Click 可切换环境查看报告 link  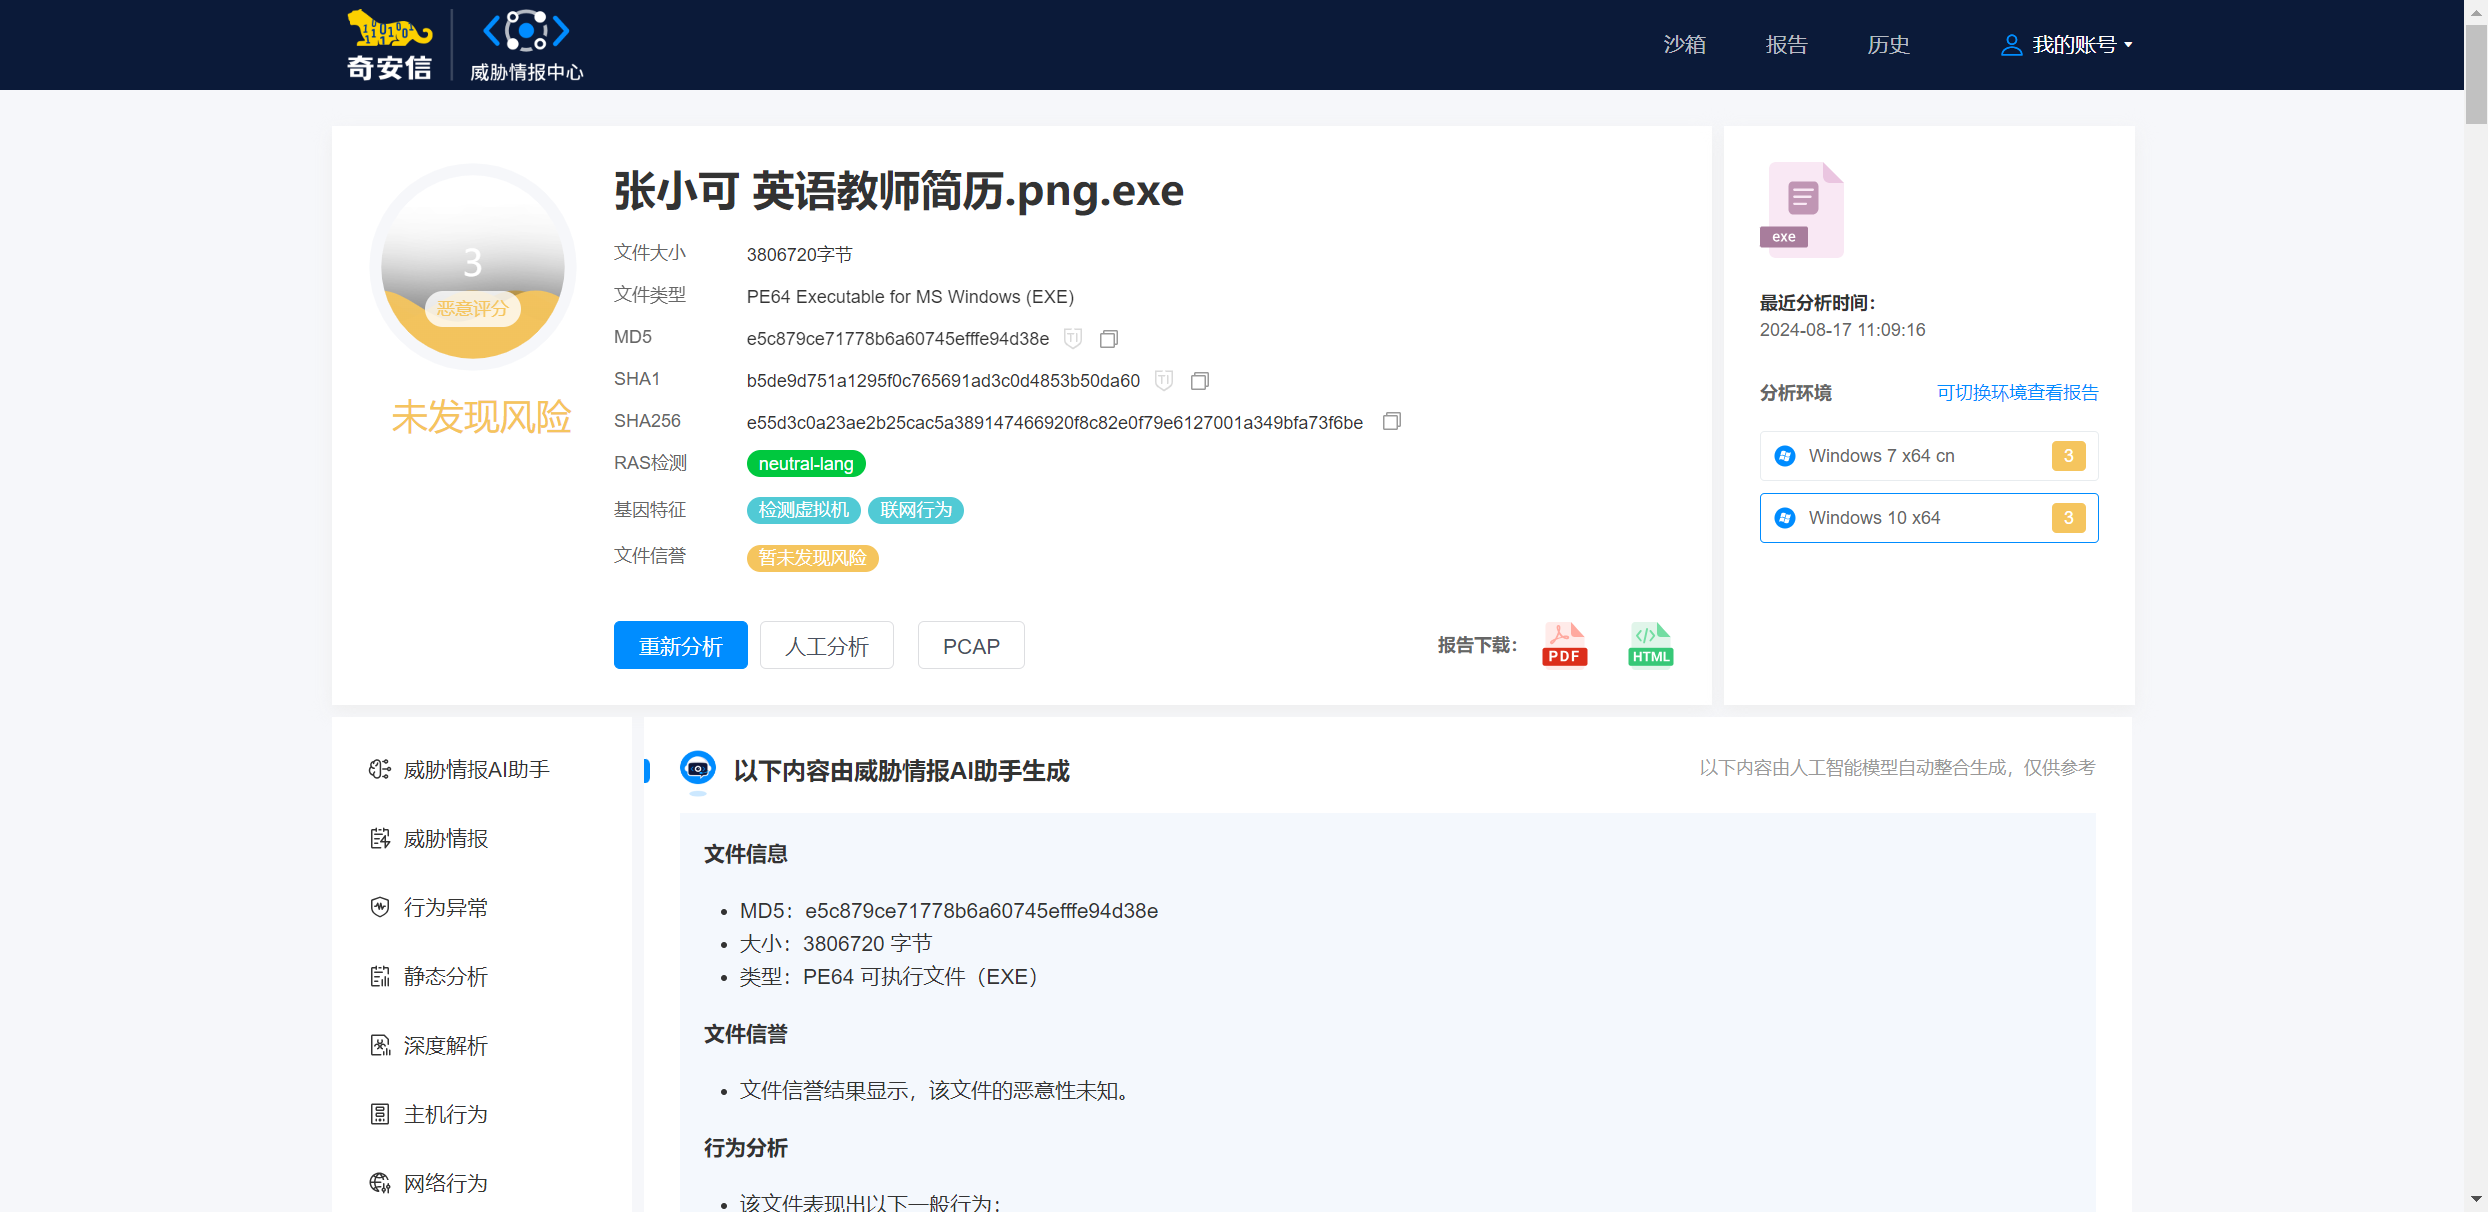point(2017,393)
